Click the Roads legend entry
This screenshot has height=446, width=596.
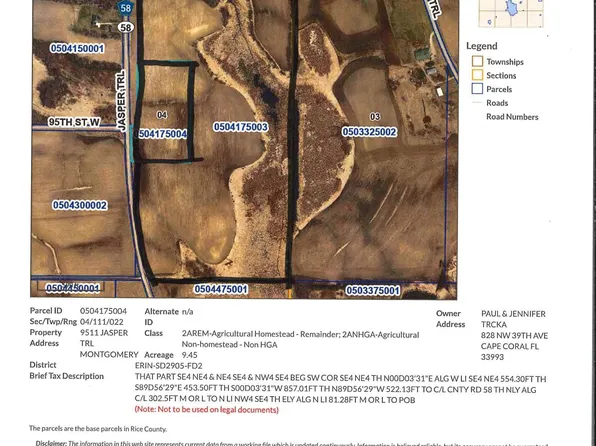point(497,103)
